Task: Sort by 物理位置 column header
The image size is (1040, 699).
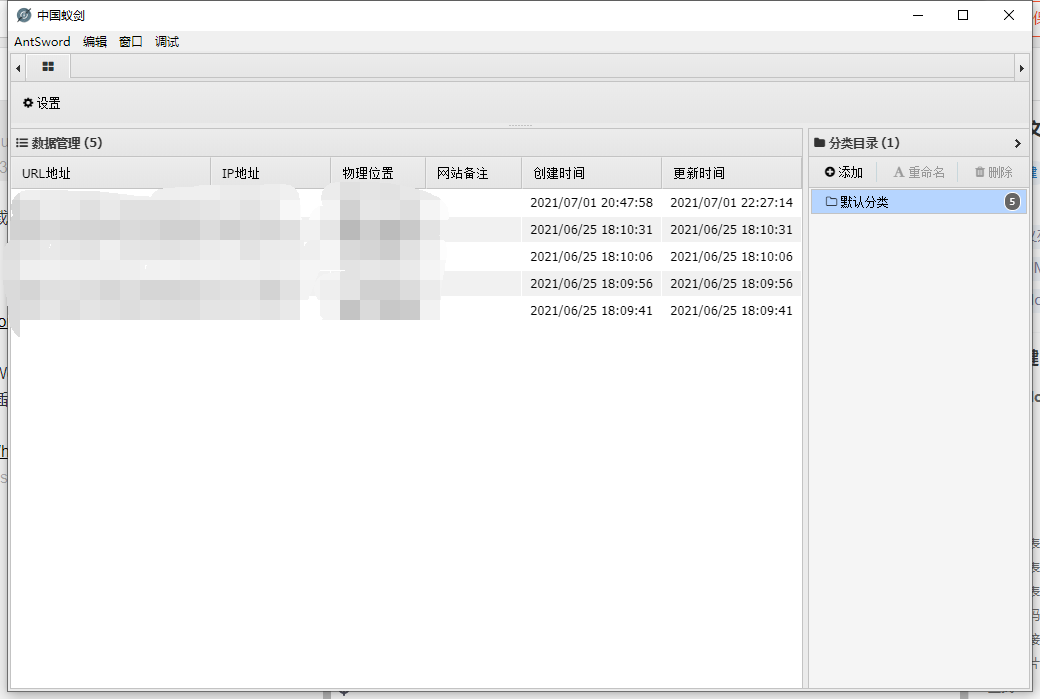Action: coord(378,173)
